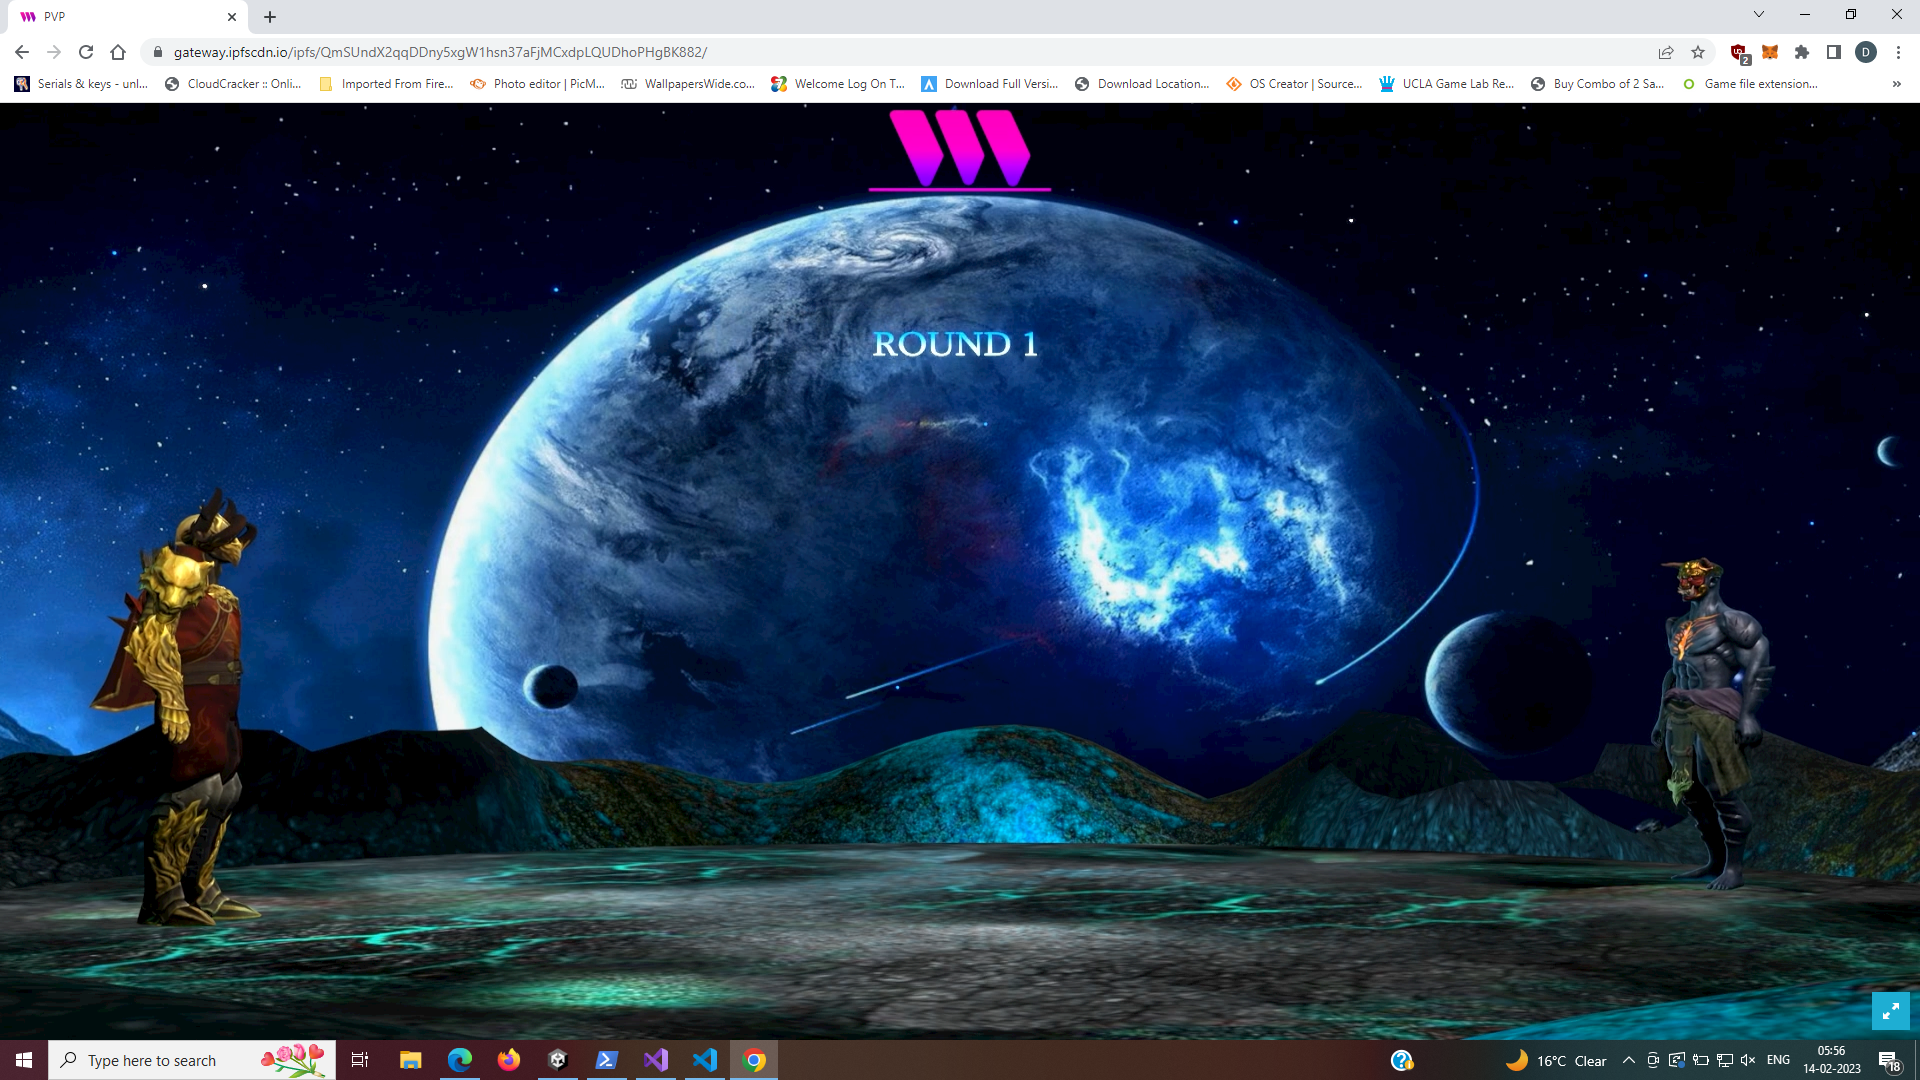
Task: Click the home icon in the browser toolbar
Action: [x=118, y=52]
